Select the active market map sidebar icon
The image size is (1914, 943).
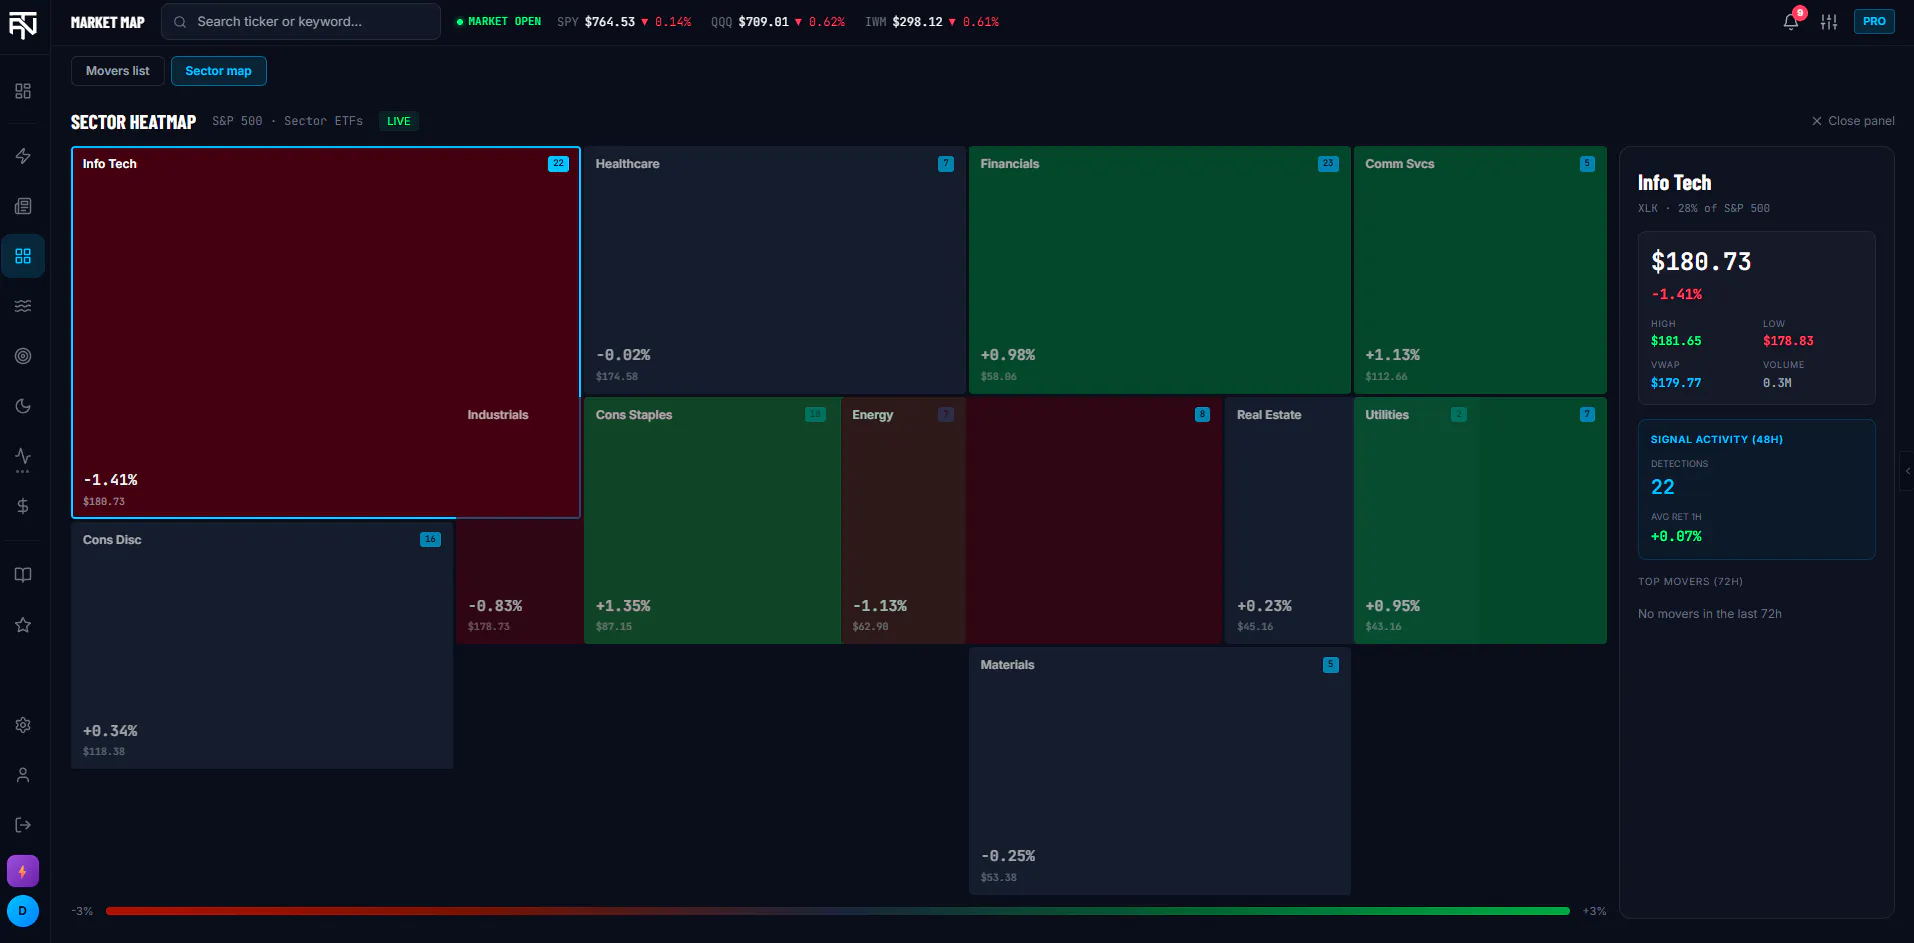tap(23, 256)
